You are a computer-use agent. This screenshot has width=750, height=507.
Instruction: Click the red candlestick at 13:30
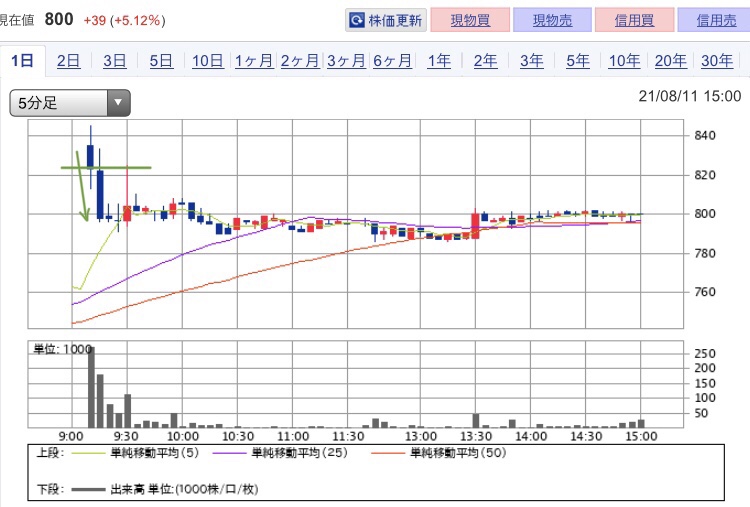pyautogui.click(x=475, y=225)
